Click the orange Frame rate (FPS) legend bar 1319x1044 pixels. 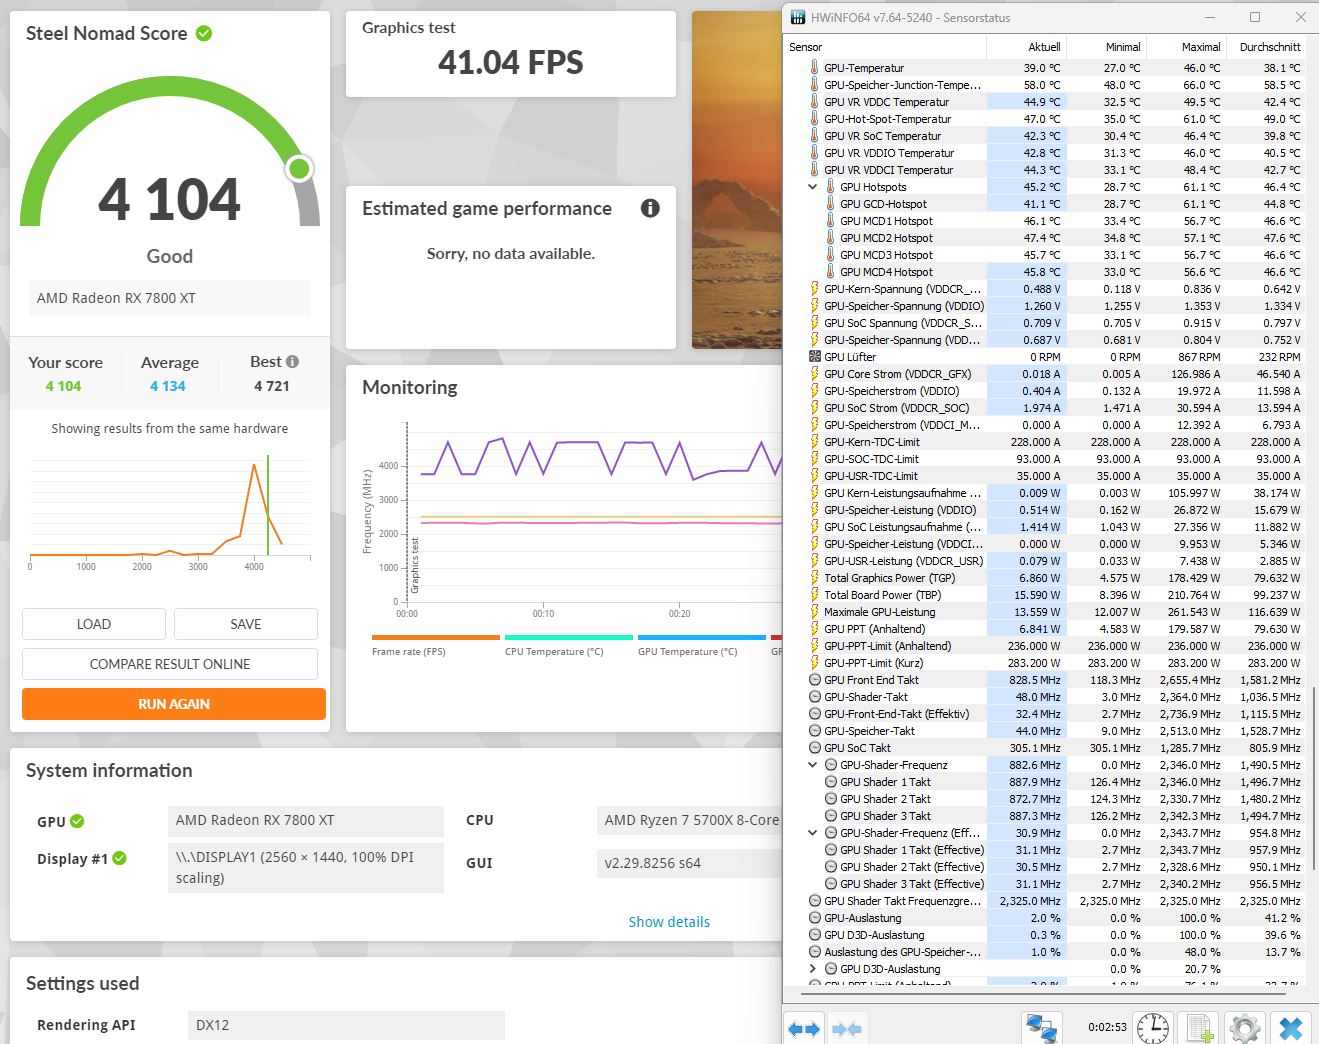435,637
